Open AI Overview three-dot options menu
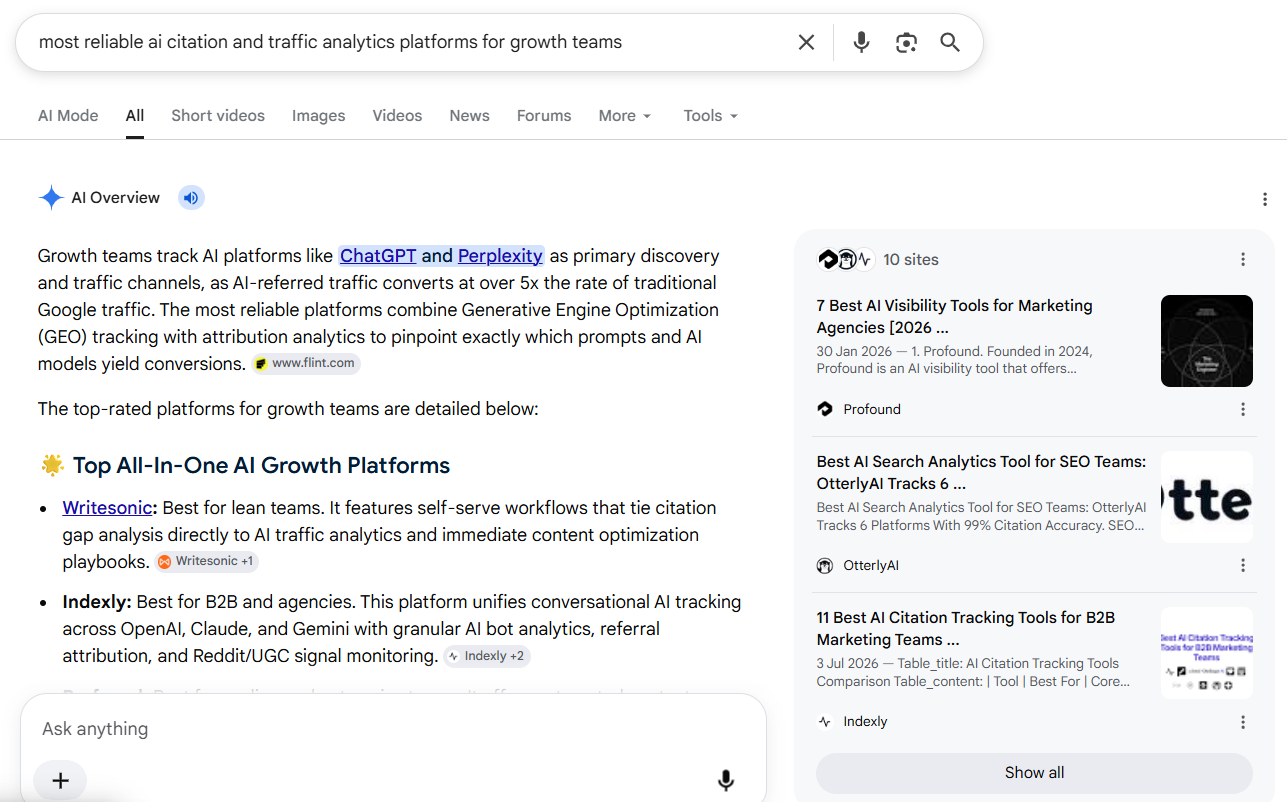This screenshot has height=802, width=1287. click(x=1265, y=200)
